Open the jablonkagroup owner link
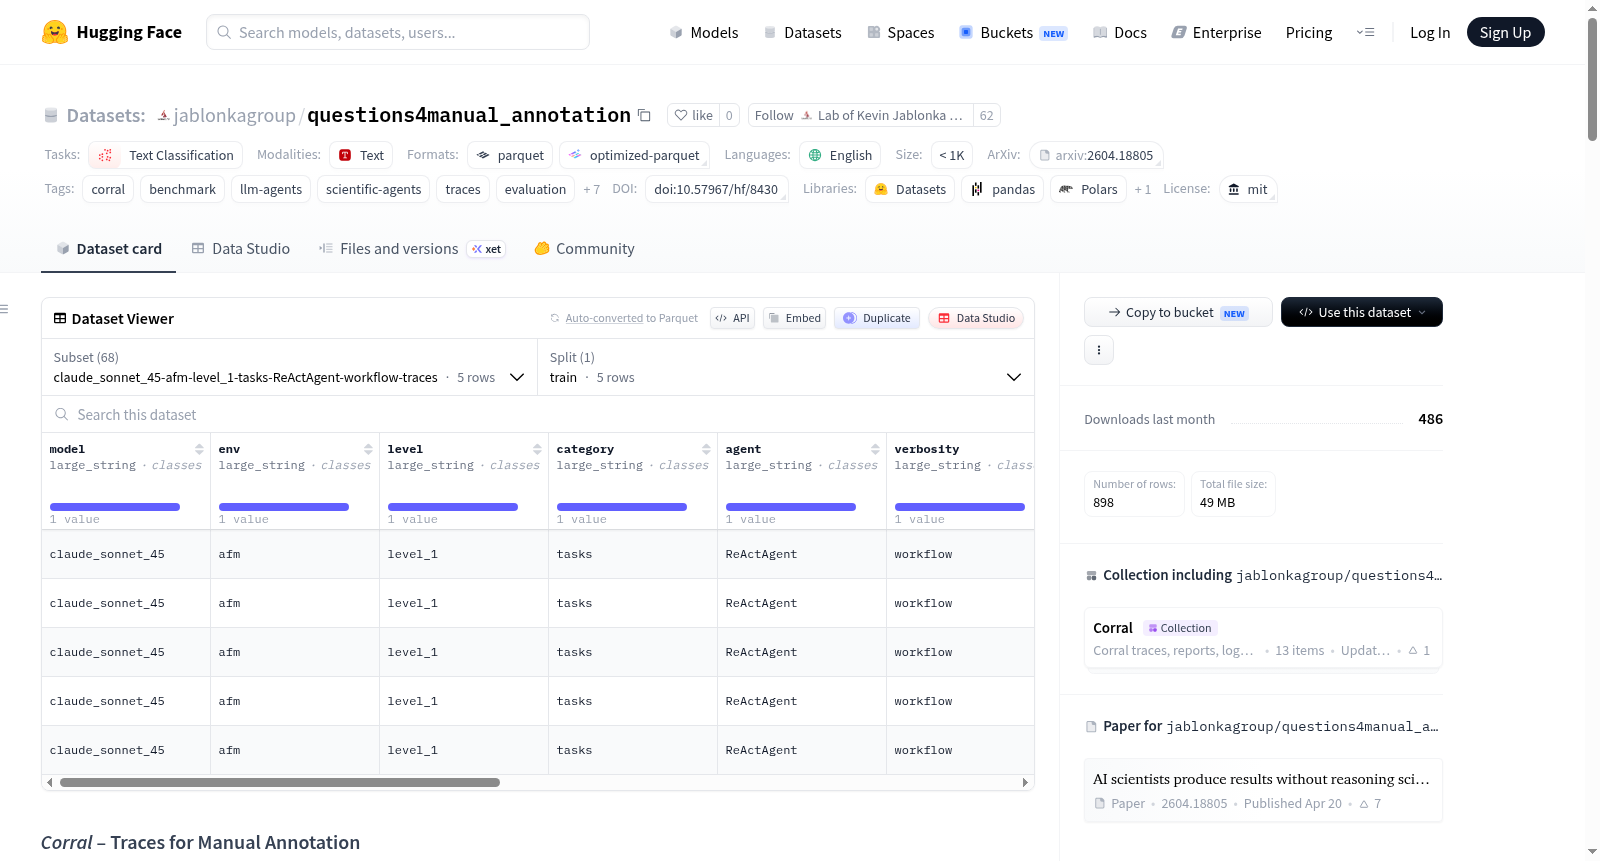The image size is (1600, 861). (x=234, y=116)
